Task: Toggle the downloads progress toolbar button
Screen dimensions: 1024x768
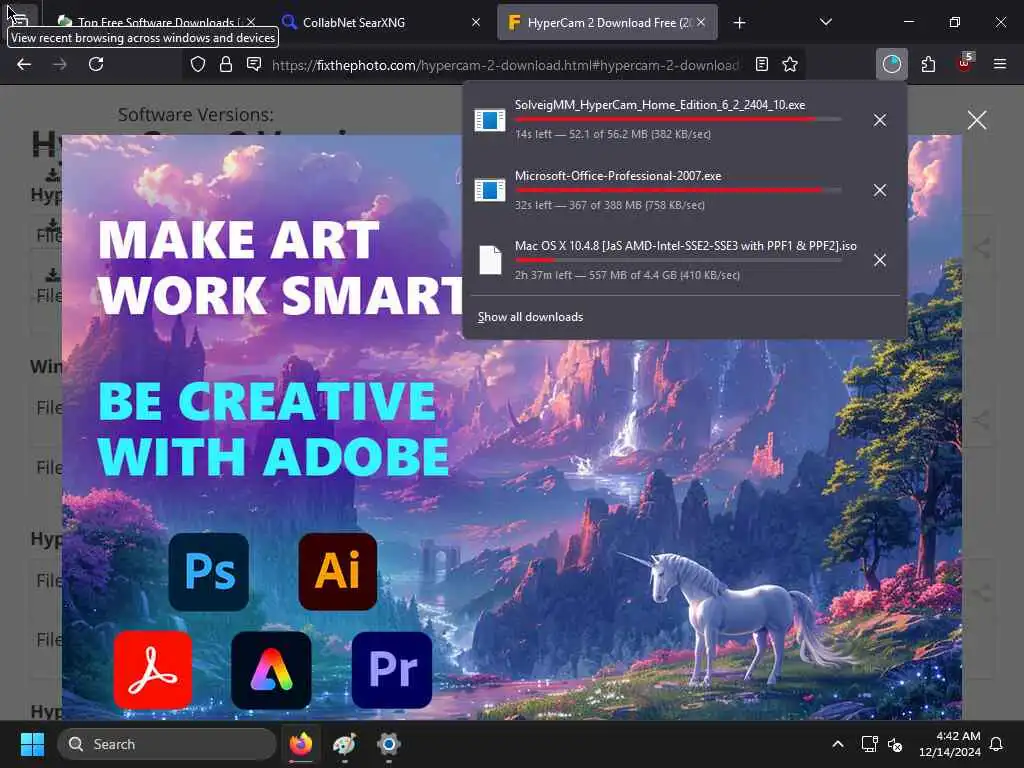Action: pyautogui.click(x=891, y=64)
